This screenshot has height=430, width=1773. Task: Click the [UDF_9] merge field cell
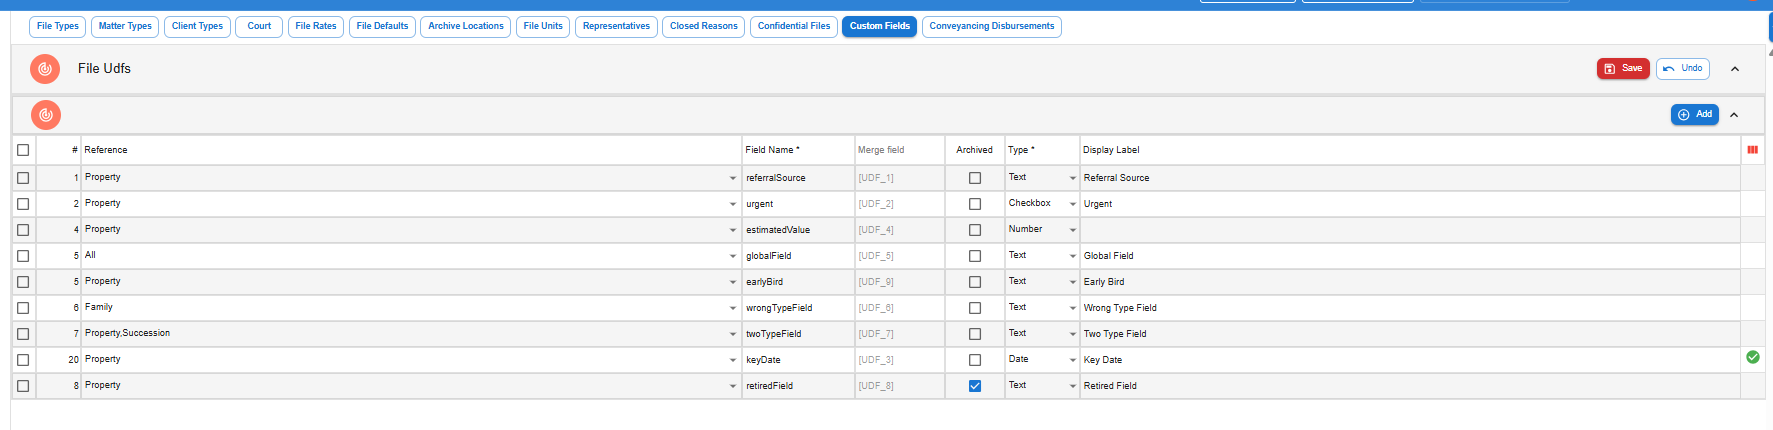(900, 282)
